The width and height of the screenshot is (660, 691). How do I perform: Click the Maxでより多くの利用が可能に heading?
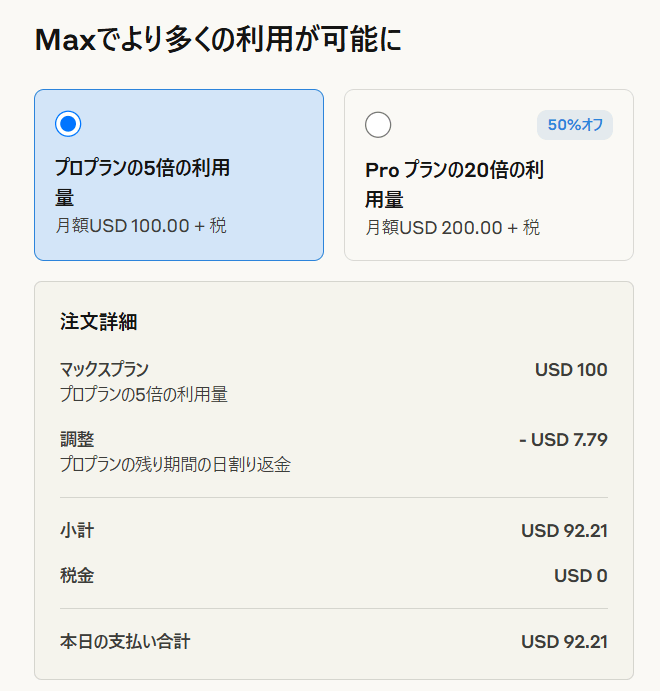point(218,39)
